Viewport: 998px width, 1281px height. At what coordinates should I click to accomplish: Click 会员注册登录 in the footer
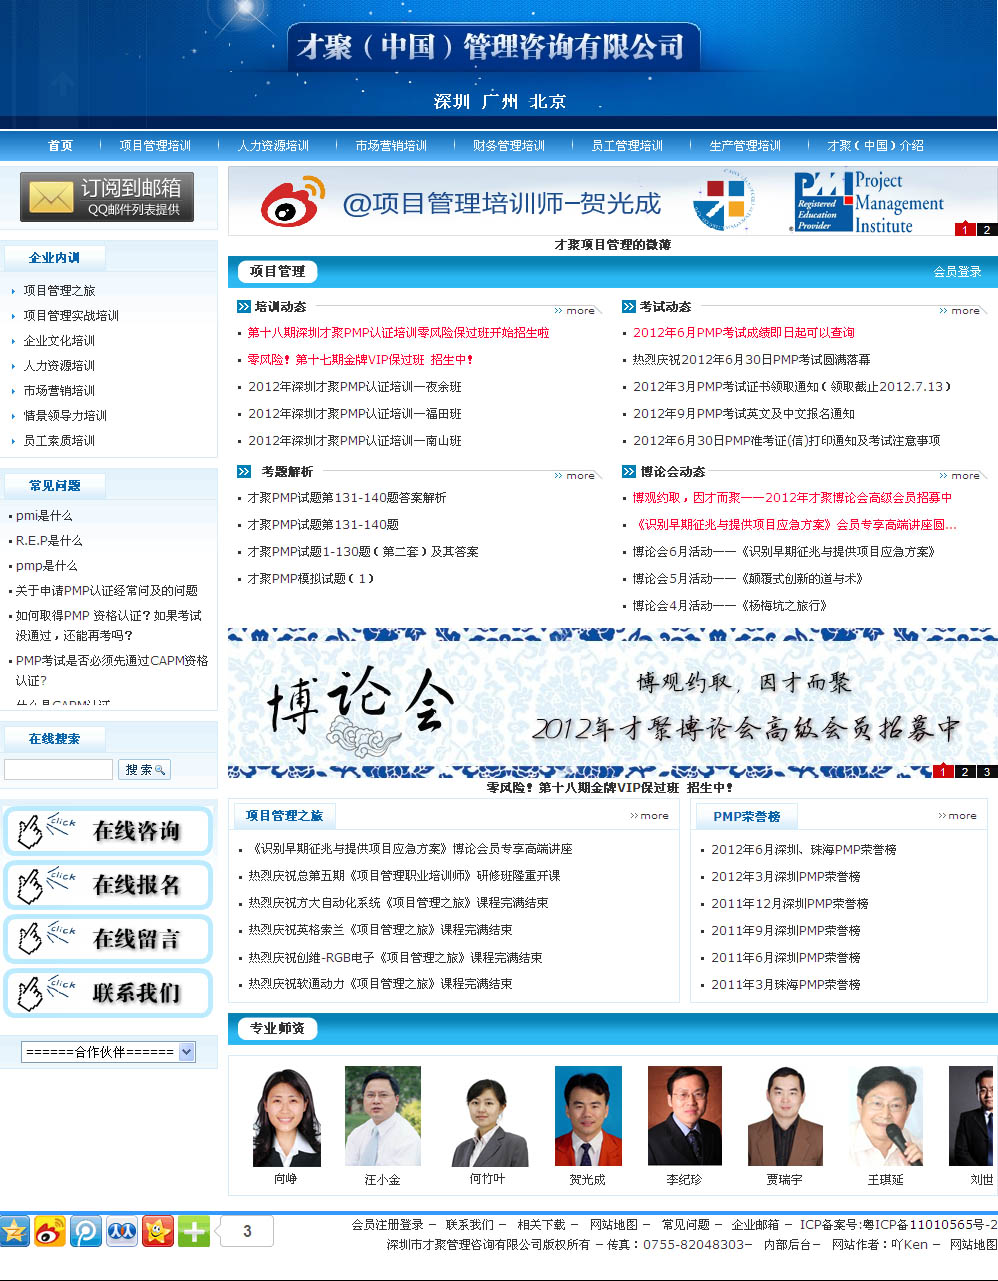coord(388,1225)
